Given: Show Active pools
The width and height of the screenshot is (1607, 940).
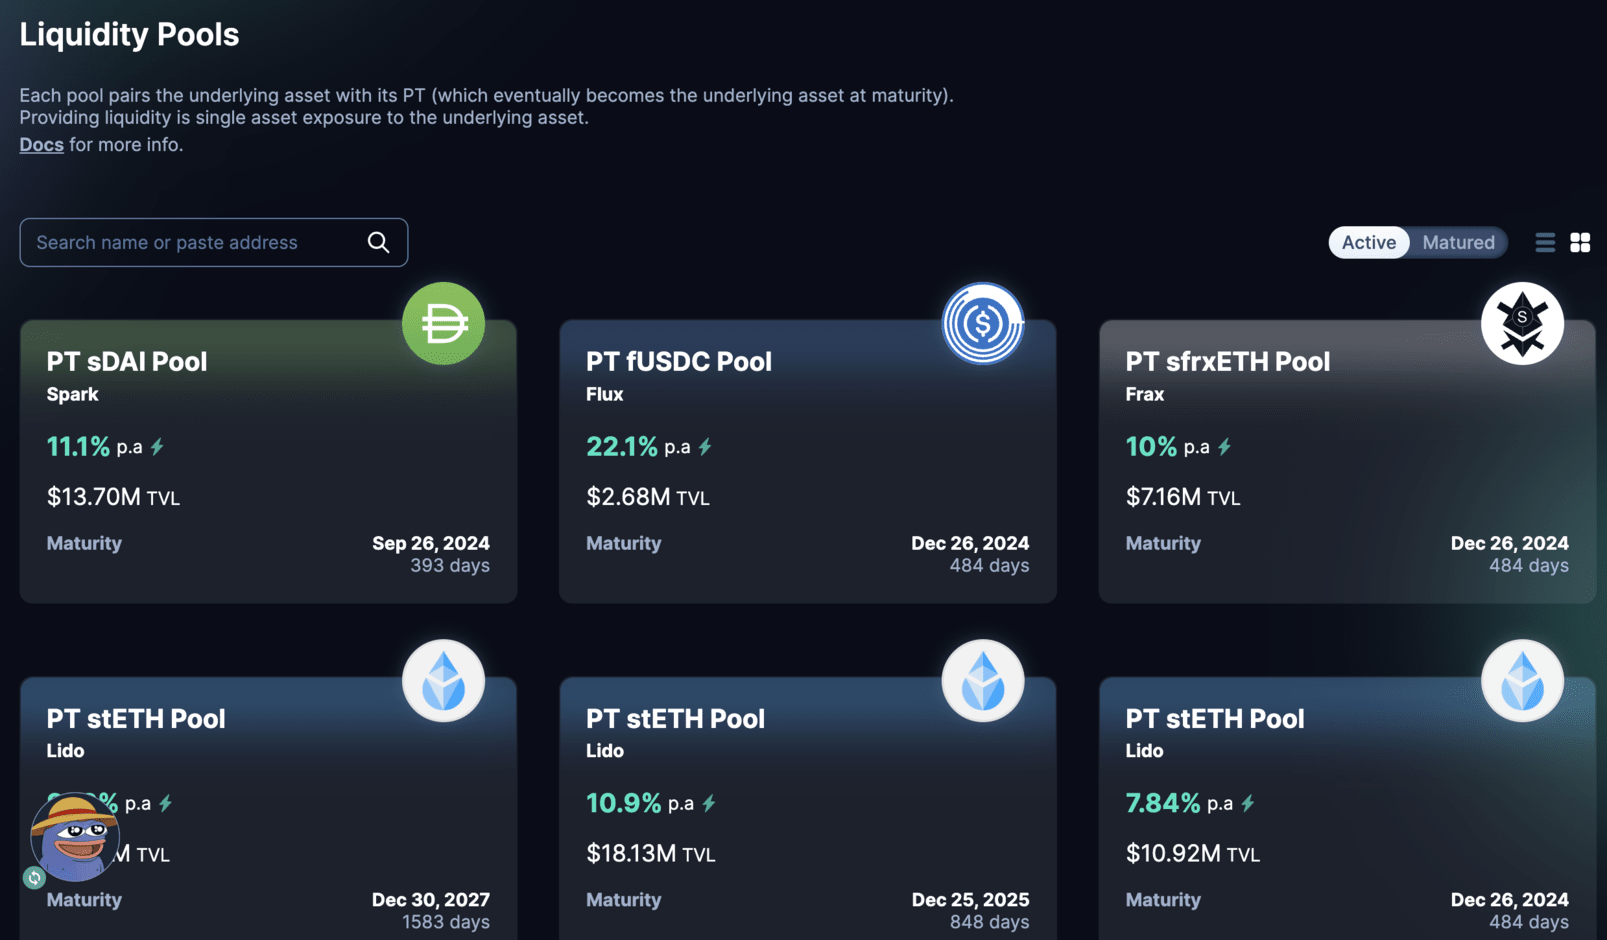Looking at the screenshot, I should (1369, 242).
